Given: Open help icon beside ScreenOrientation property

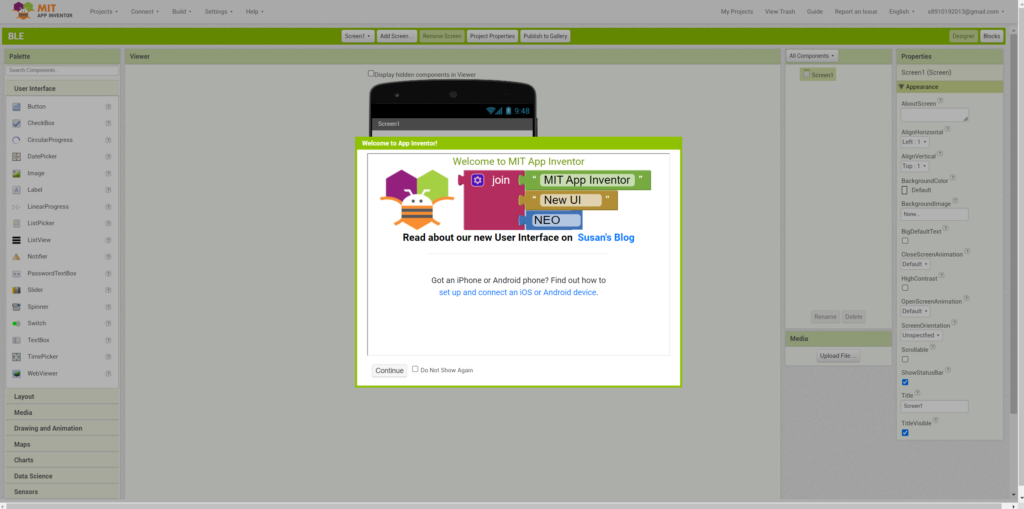Looking at the screenshot, I should point(955,323).
